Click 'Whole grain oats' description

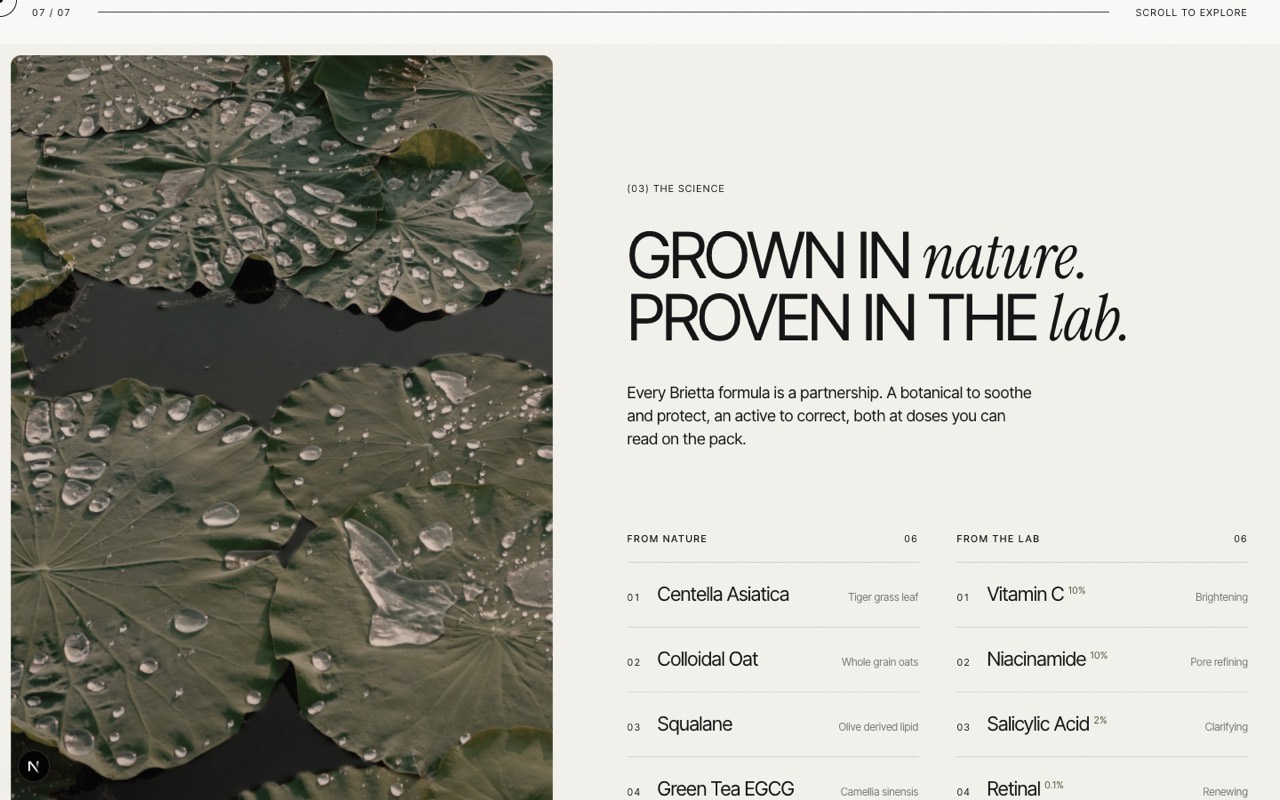(x=880, y=662)
